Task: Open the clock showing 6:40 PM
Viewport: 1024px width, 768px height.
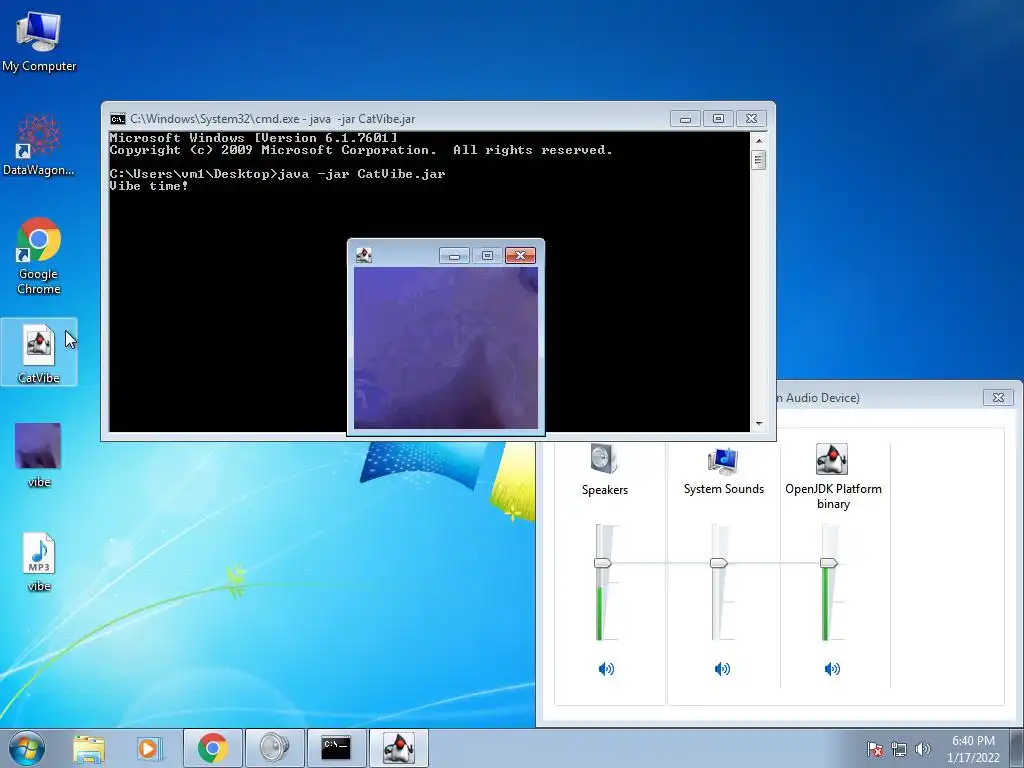Action: point(973,749)
